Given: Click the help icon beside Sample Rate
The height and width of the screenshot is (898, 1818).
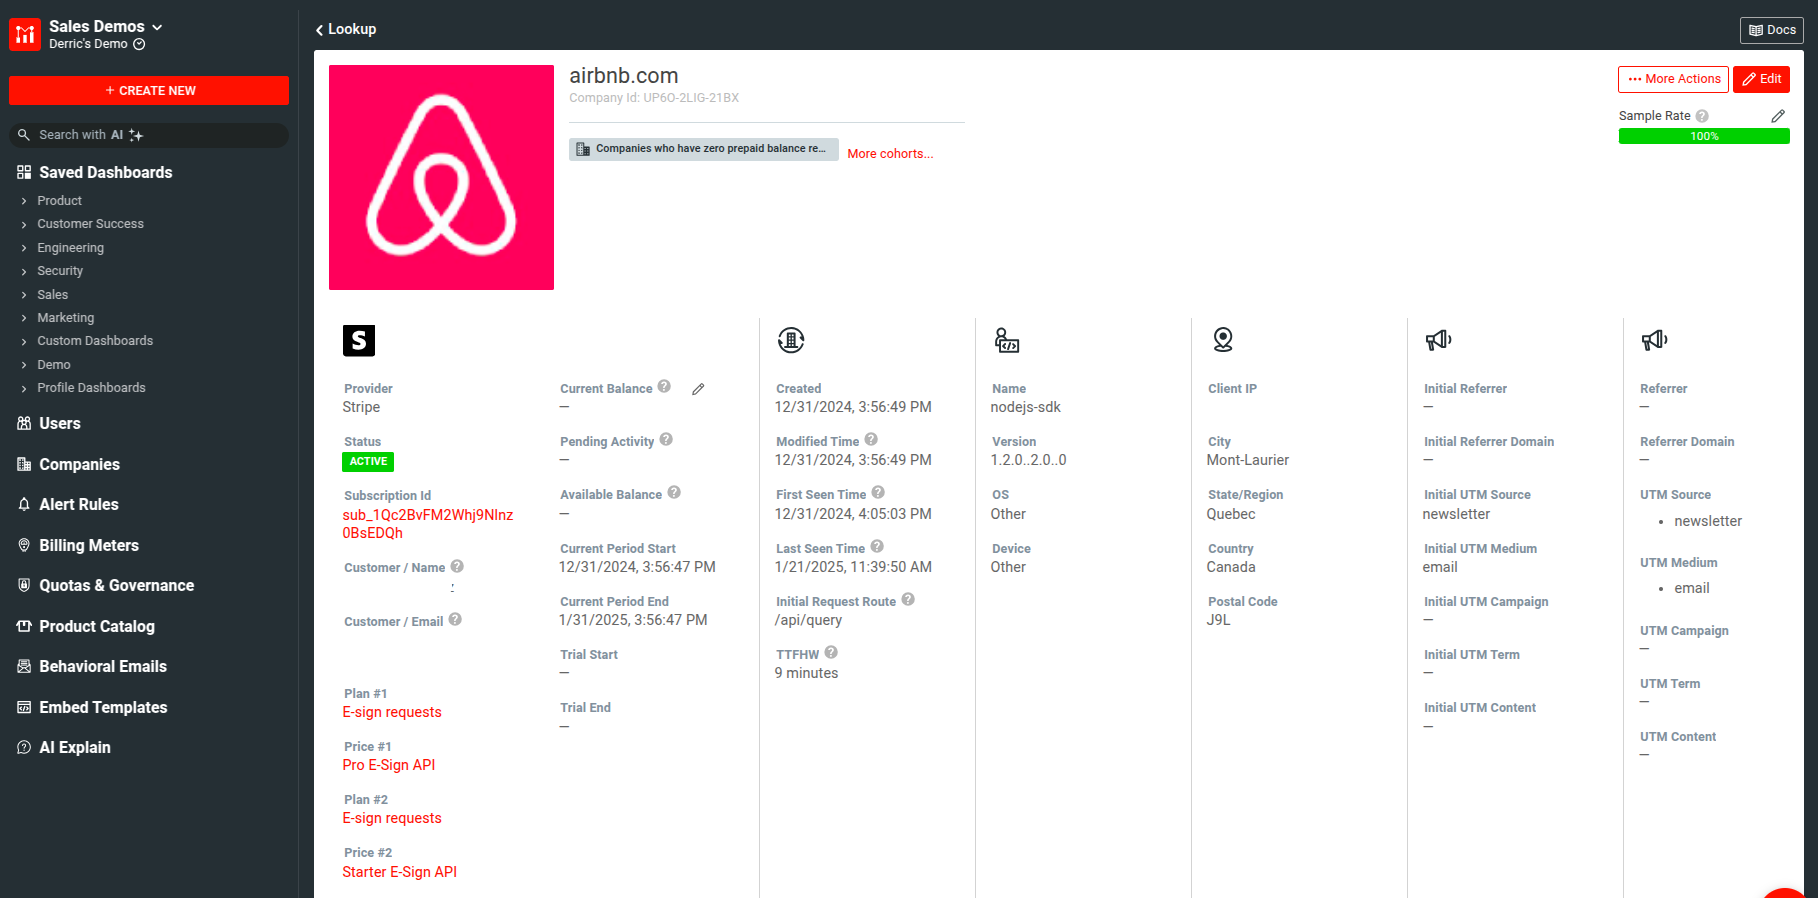Looking at the screenshot, I should tap(1702, 116).
